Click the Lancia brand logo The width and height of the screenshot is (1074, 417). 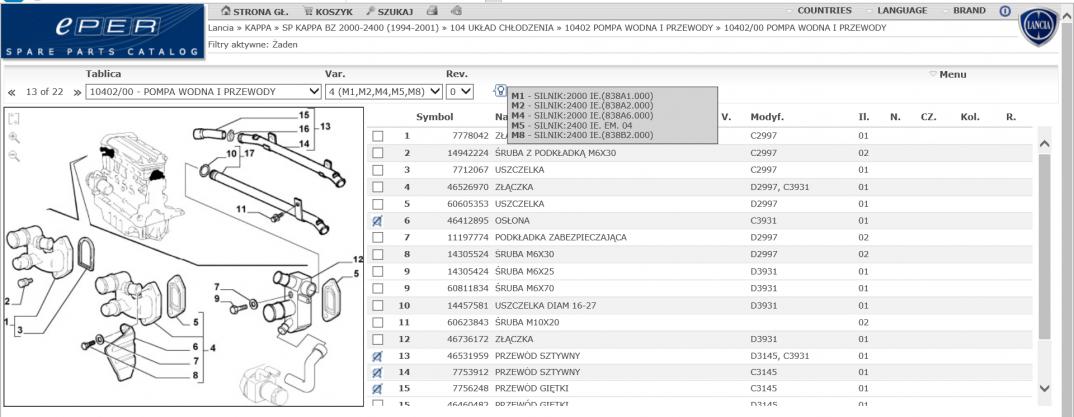1039,28
